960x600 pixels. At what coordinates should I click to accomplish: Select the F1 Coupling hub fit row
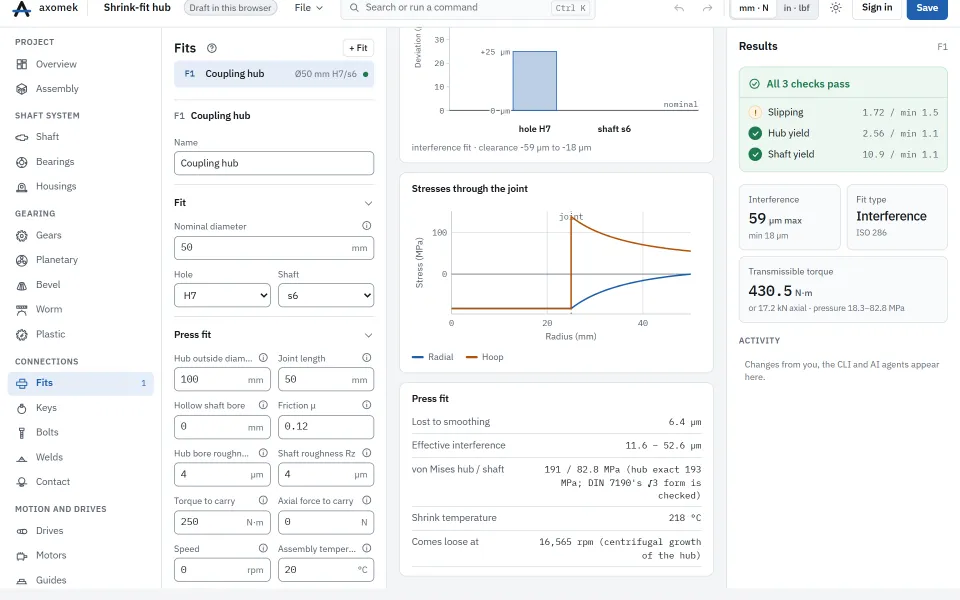coord(274,74)
